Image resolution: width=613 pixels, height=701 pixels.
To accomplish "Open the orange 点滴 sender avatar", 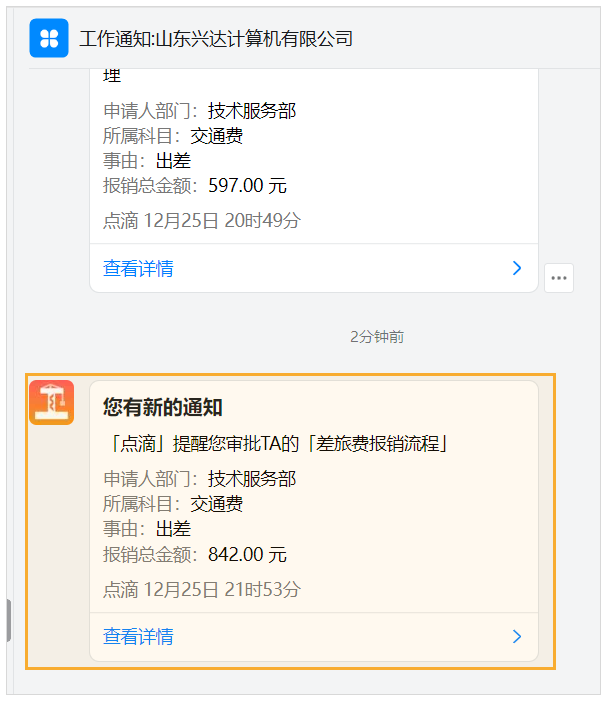I will click(x=51, y=402).
